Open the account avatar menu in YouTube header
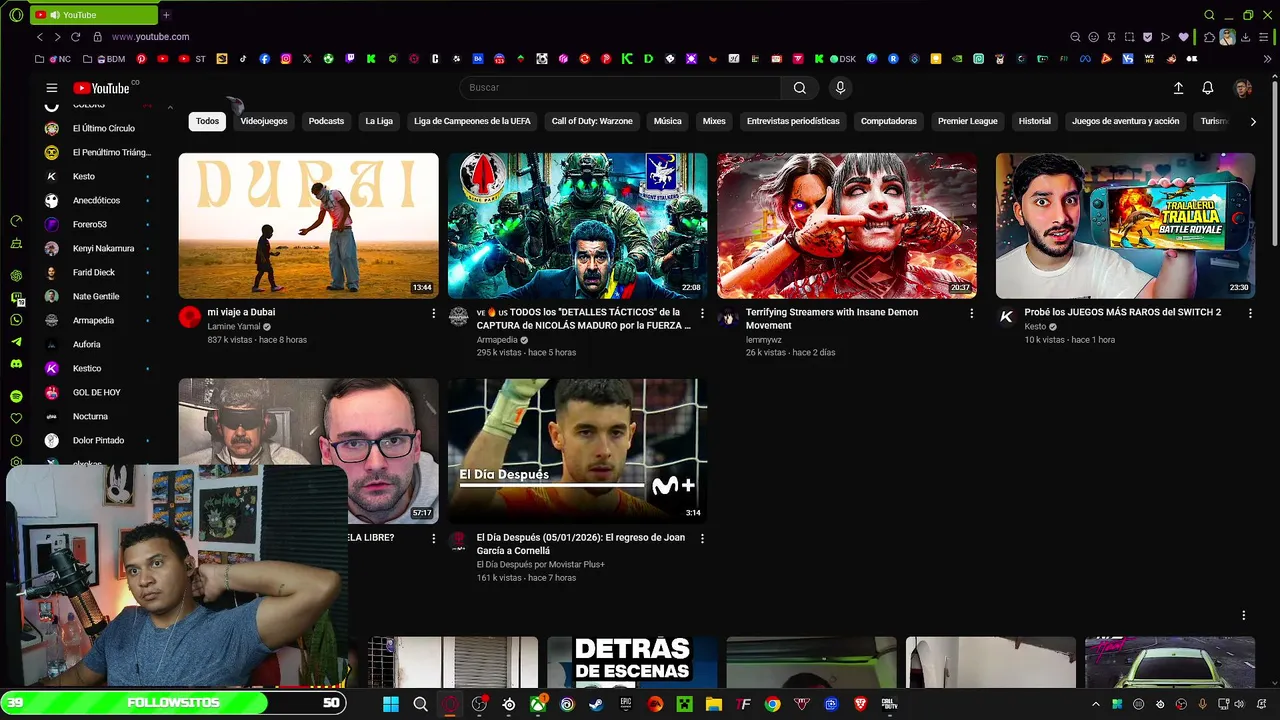The width and height of the screenshot is (1280, 720). coord(1243,88)
